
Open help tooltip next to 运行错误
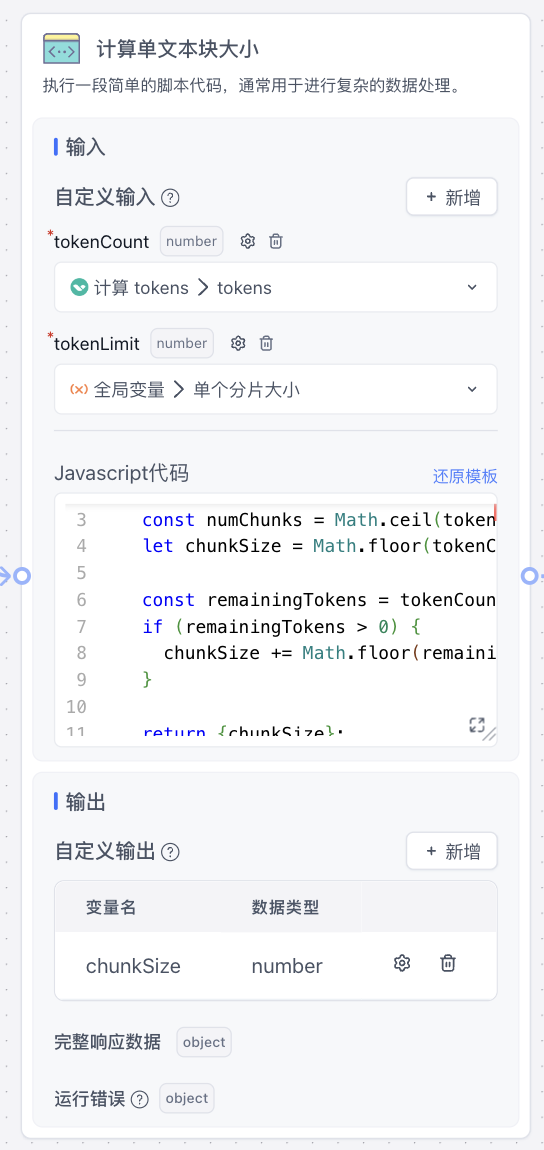click(140, 1099)
